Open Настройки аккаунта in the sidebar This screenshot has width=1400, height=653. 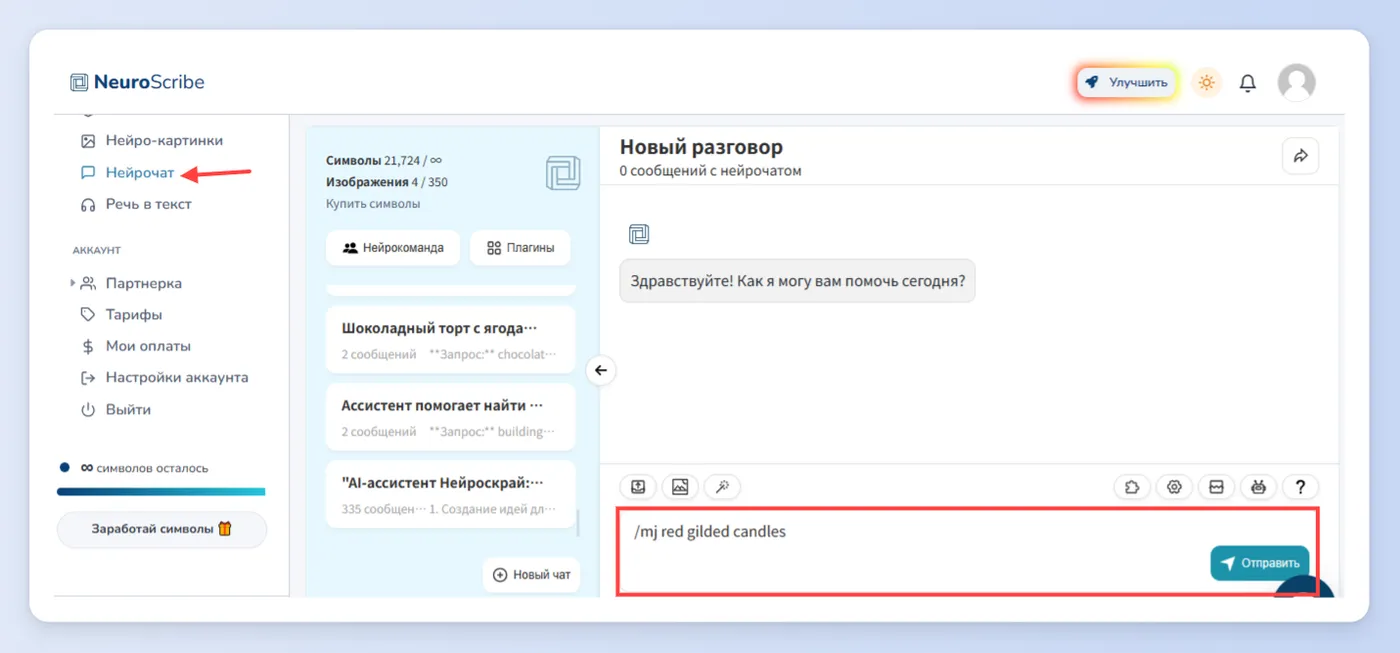click(164, 378)
